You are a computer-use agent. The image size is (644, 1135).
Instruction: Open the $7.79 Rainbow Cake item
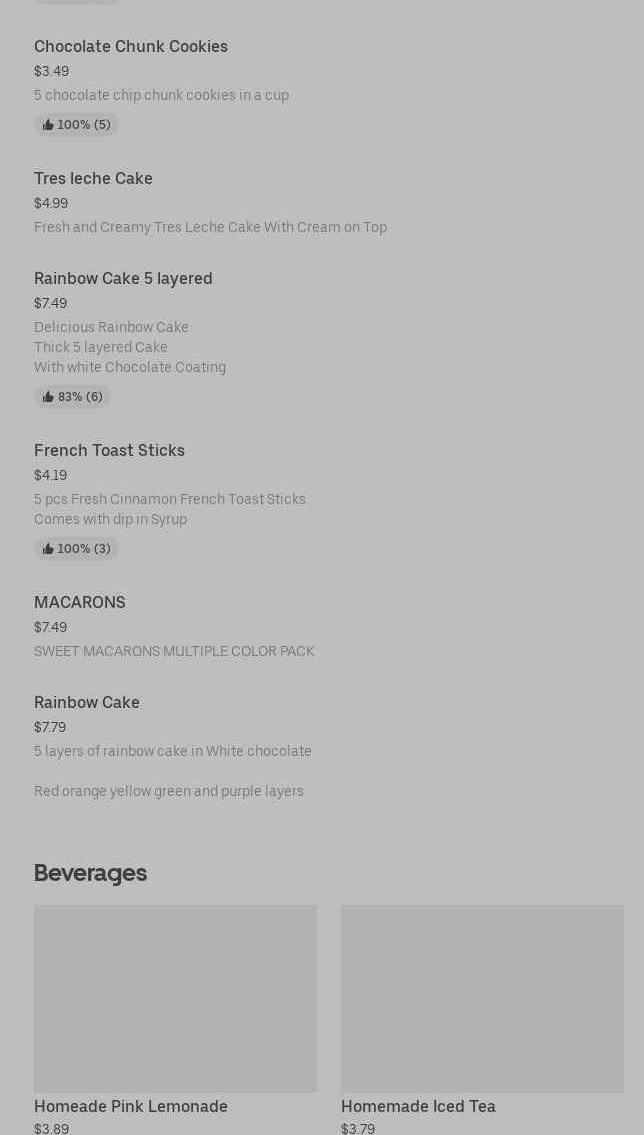[87, 702]
